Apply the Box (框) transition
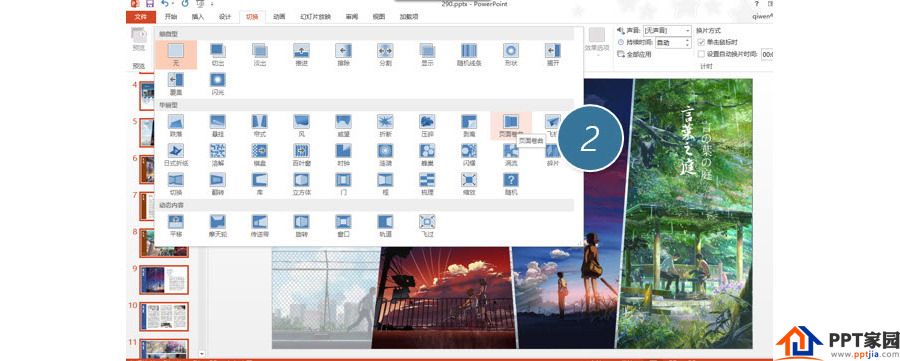The image size is (900, 361). (x=385, y=184)
